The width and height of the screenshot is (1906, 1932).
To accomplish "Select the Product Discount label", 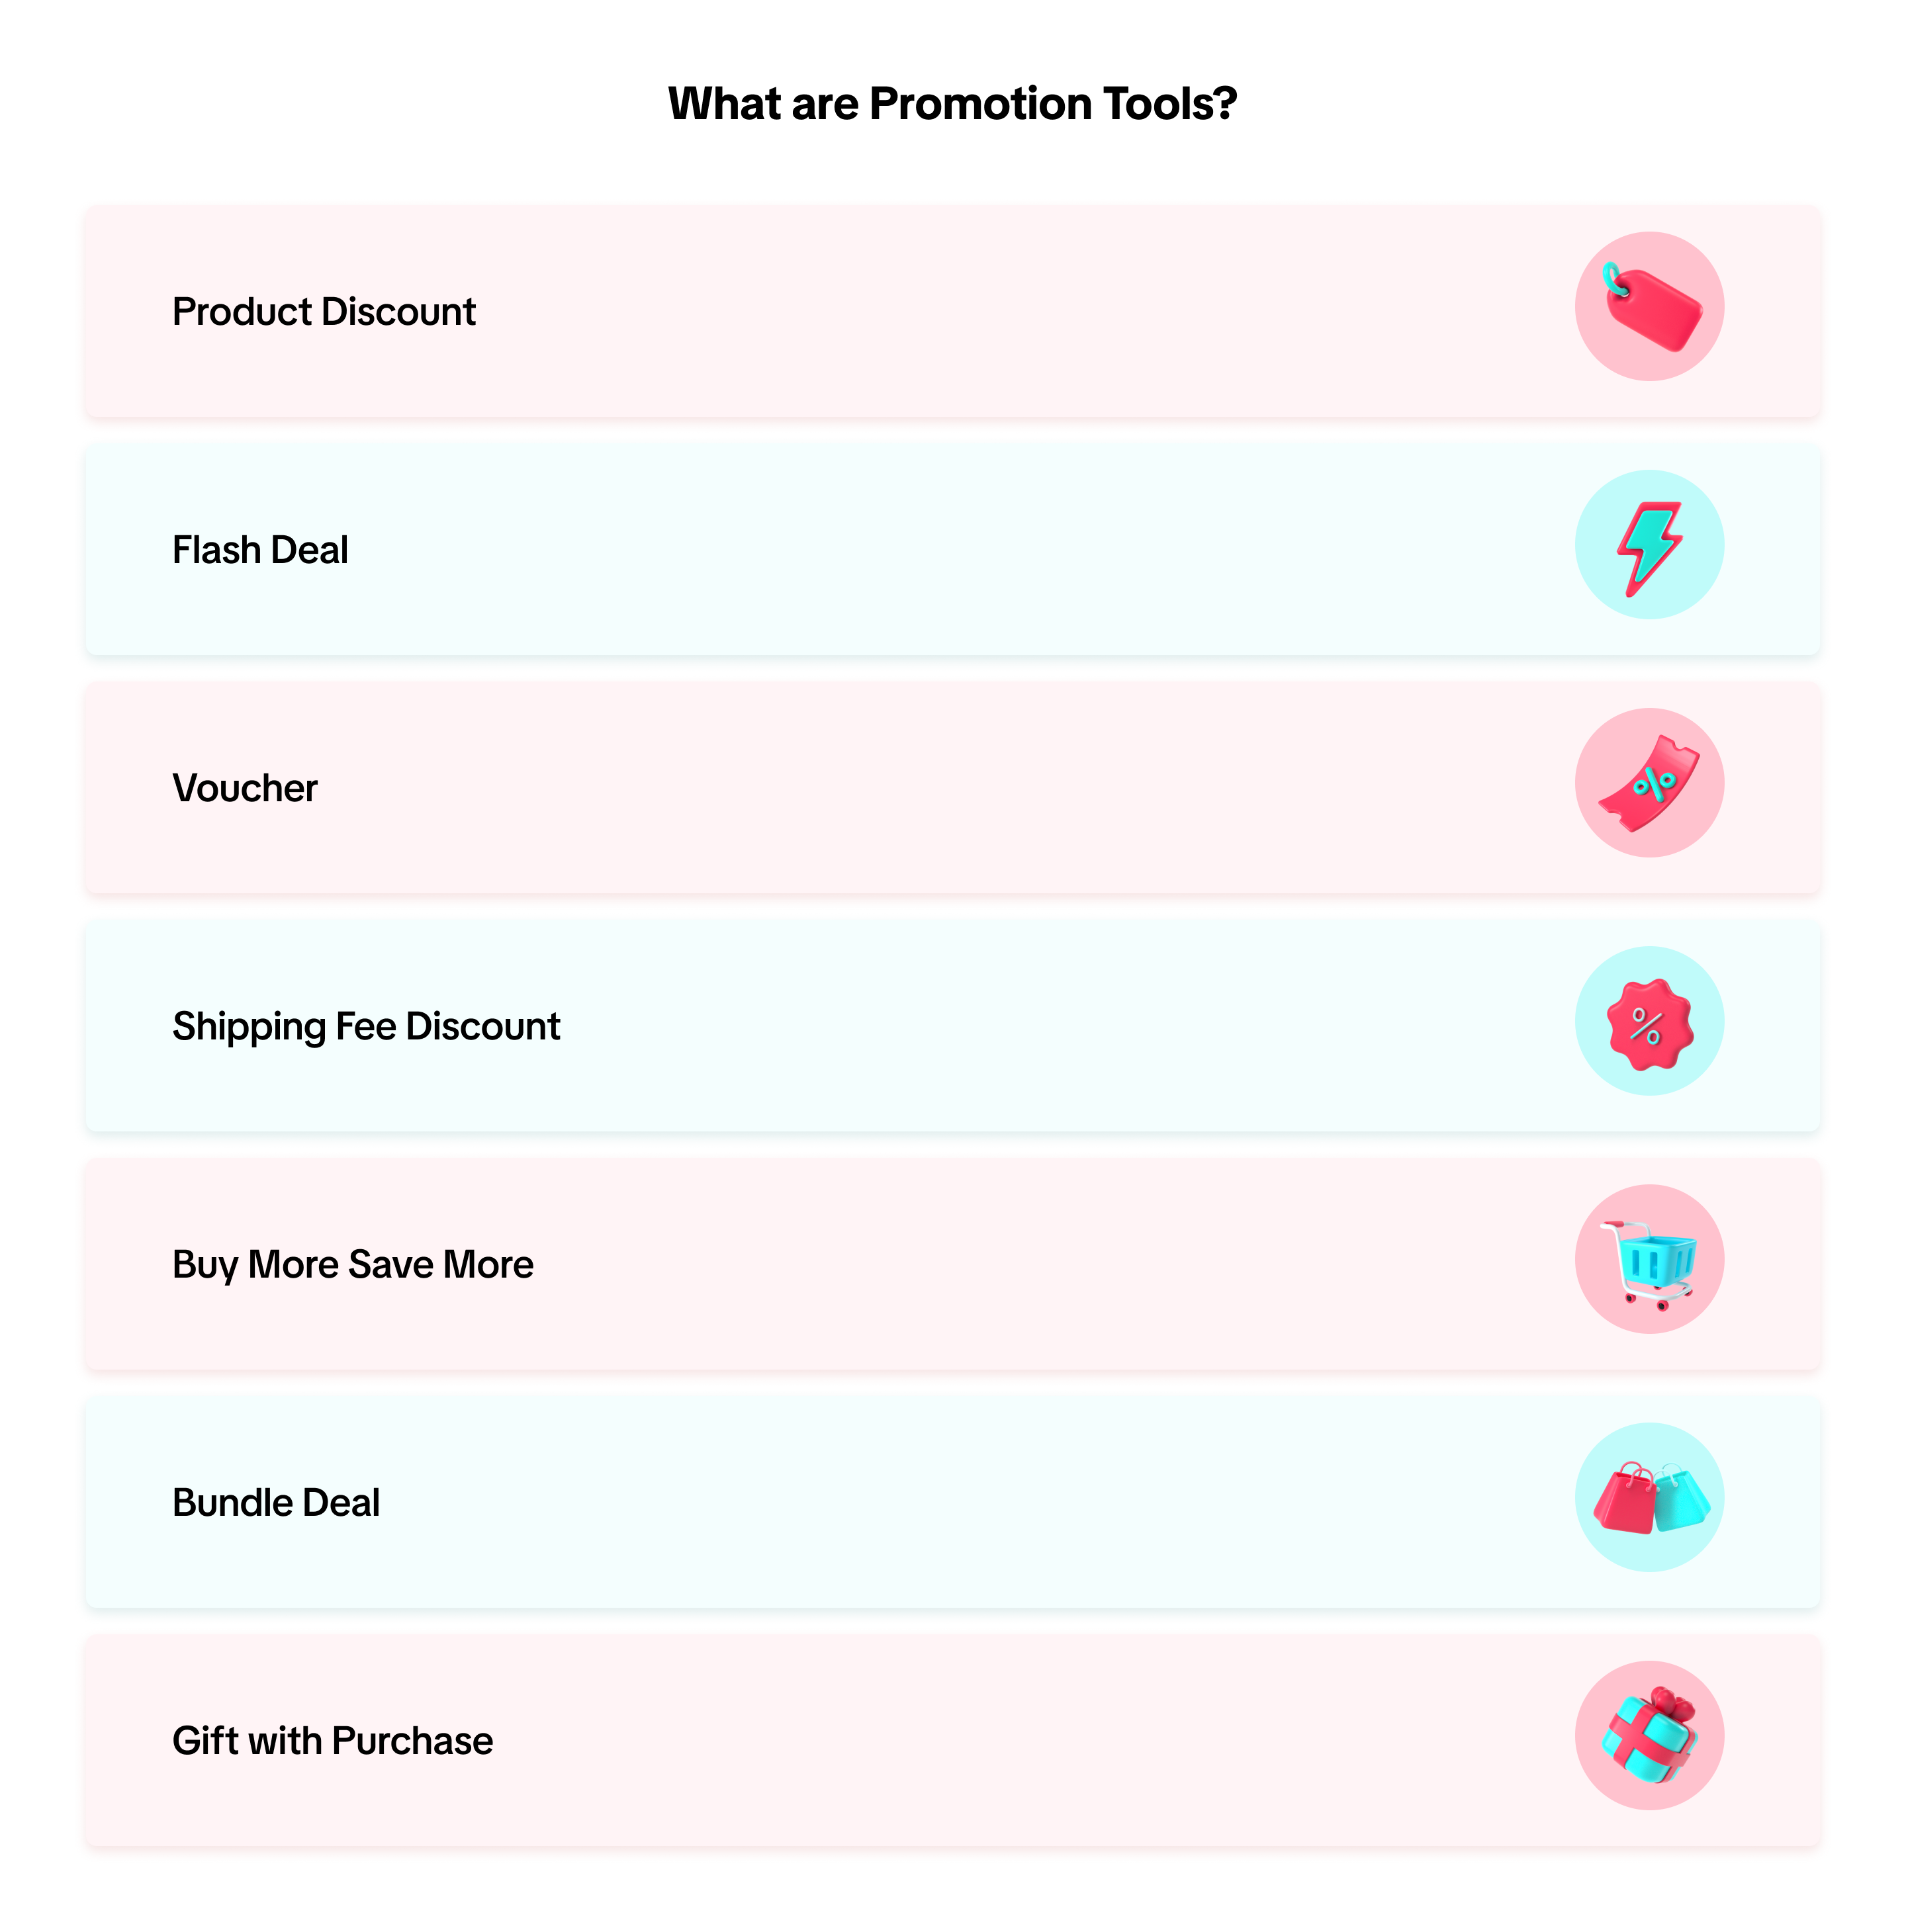I will (x=323, y=312).
